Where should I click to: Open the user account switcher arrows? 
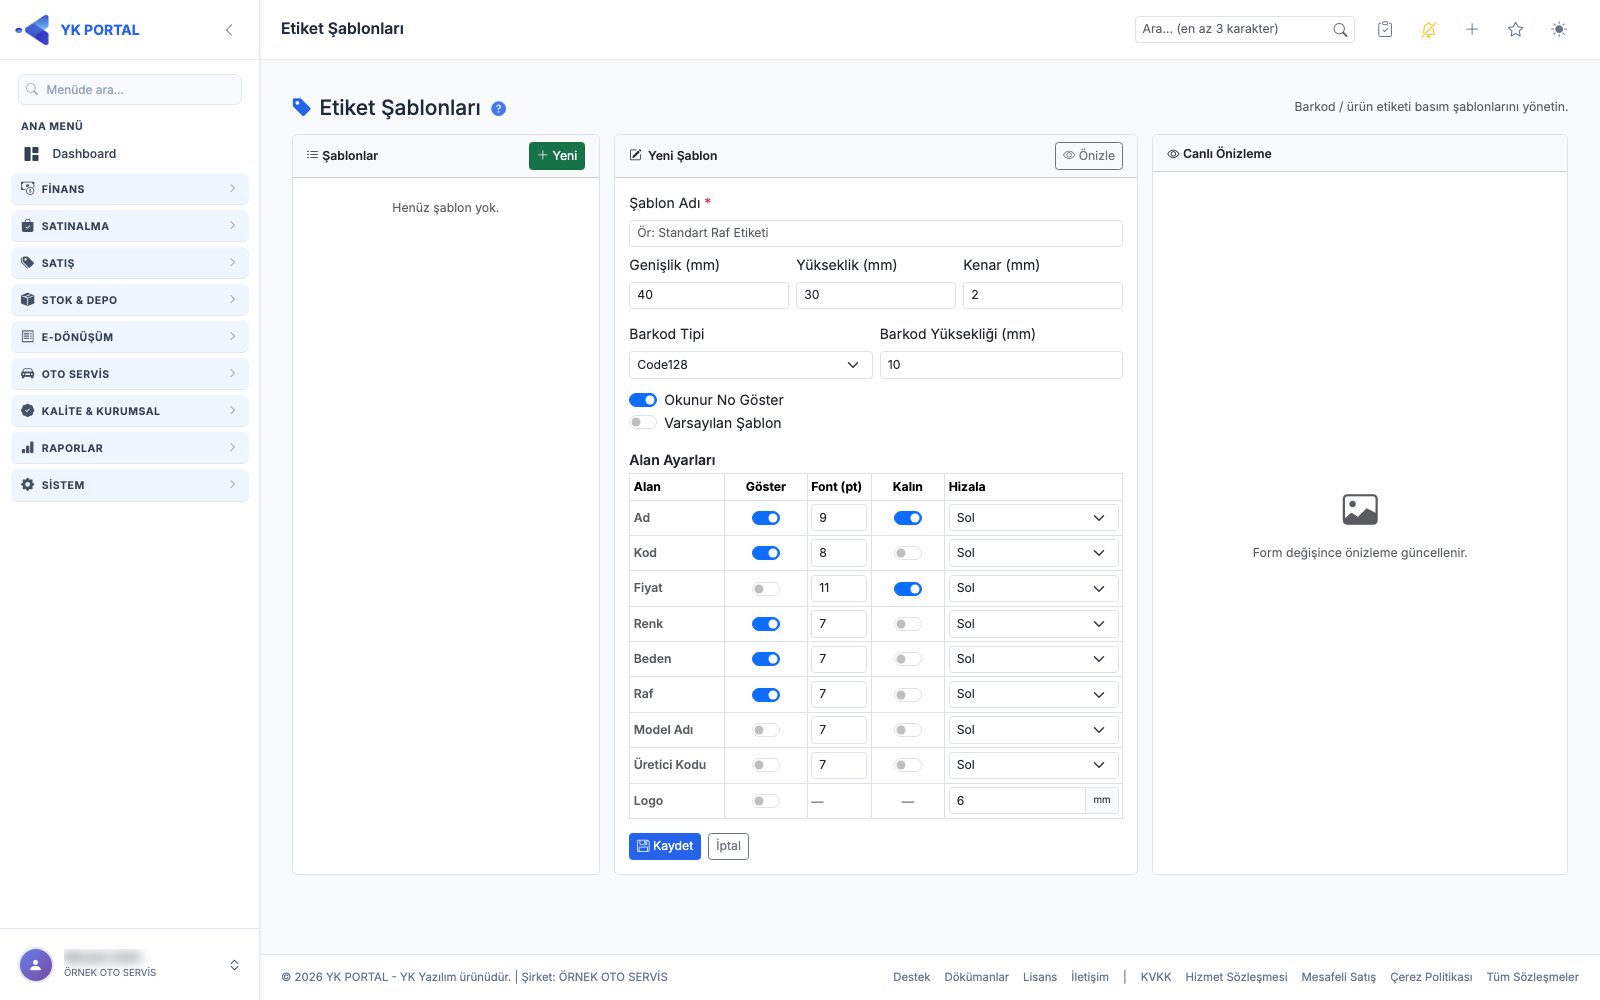[234, 965]
